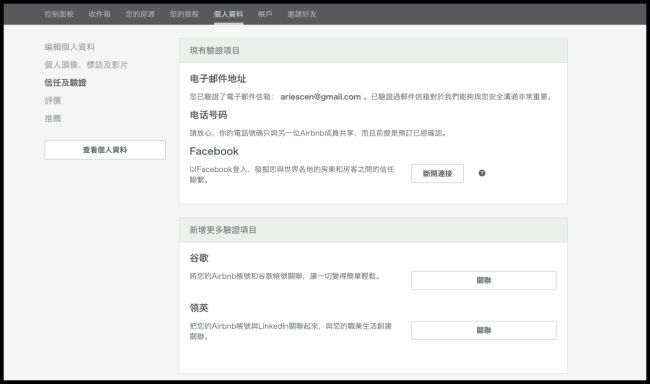Viewport: 650px width, 384px height.
Task: Click the LinkedIn linking description text
Action: (291, 331)
